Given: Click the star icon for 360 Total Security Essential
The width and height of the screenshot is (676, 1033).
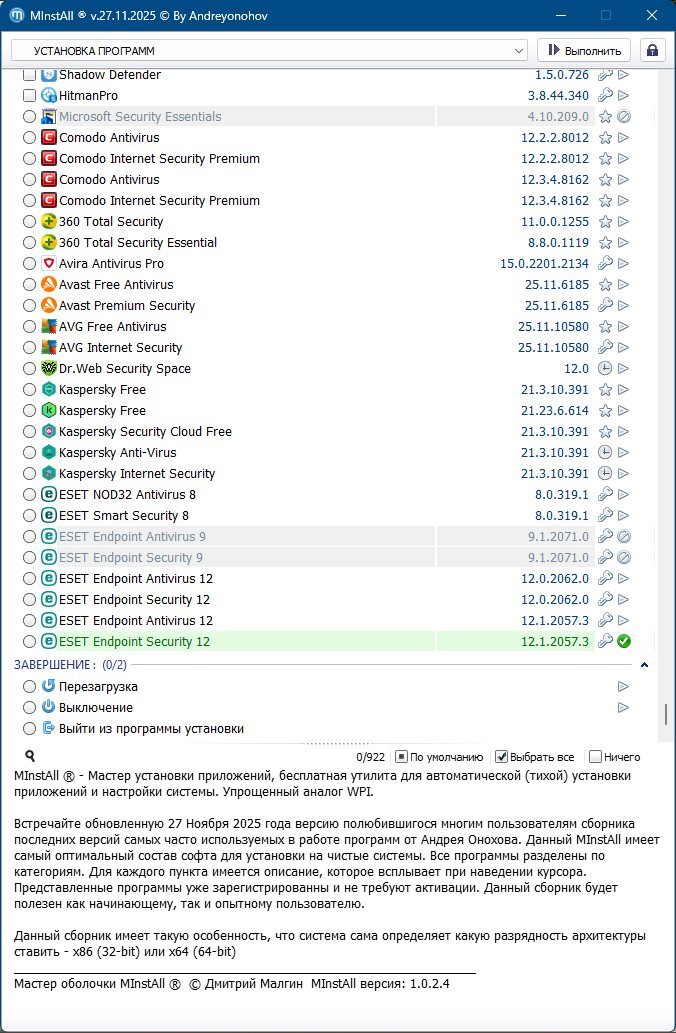Looking at the screenshot, I should click(604, 243).
